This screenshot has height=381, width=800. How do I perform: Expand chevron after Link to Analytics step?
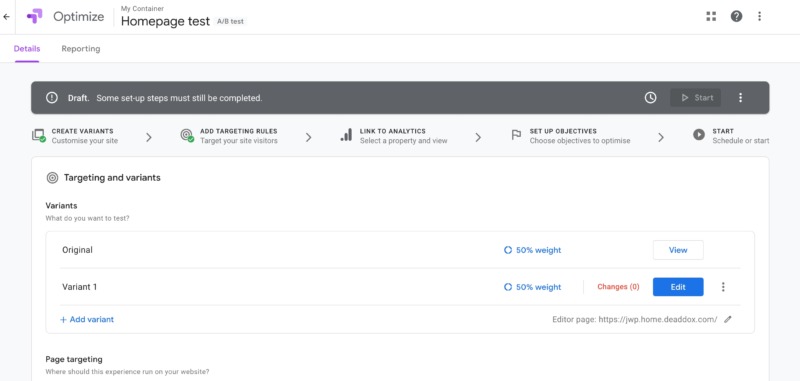[x=478, y=137]
